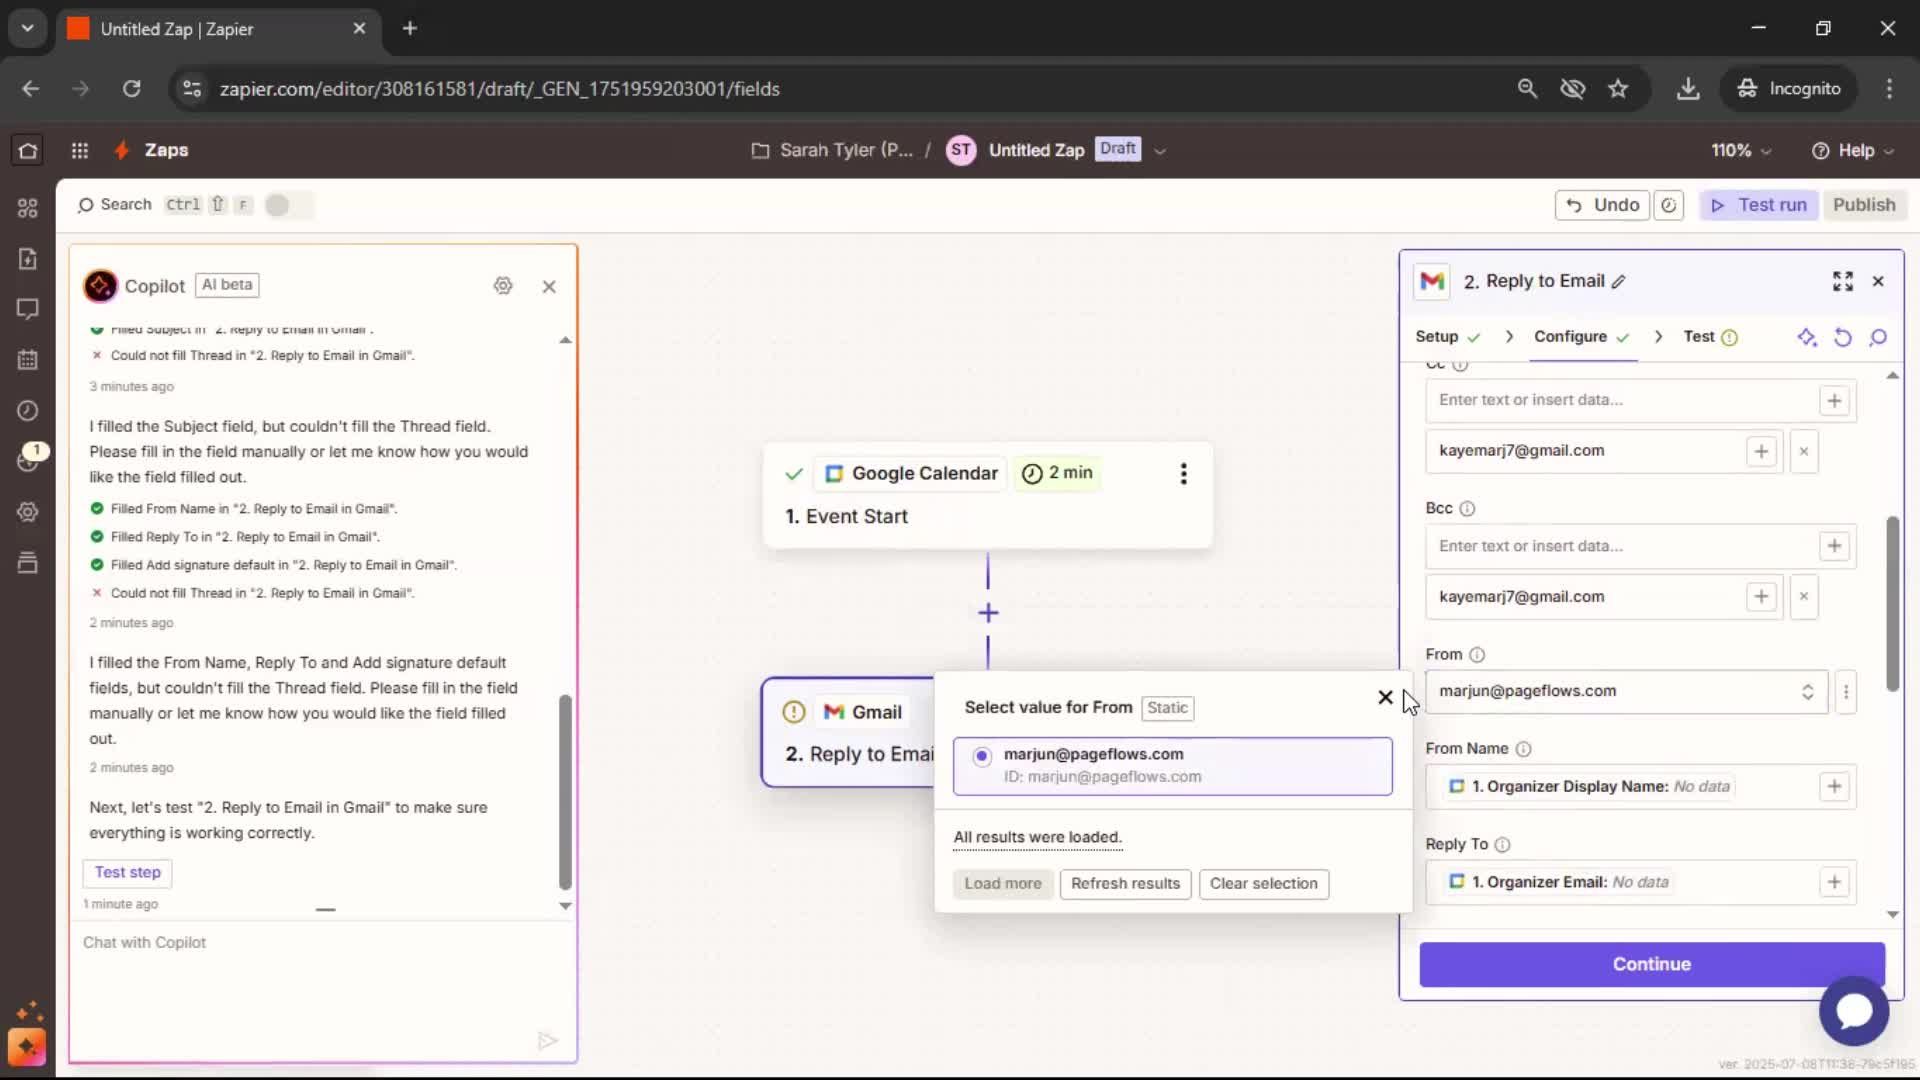1920x1080 pixels.
Task: Click the step panel vertical scrollbar
Action: click(x=1892, y=604)
